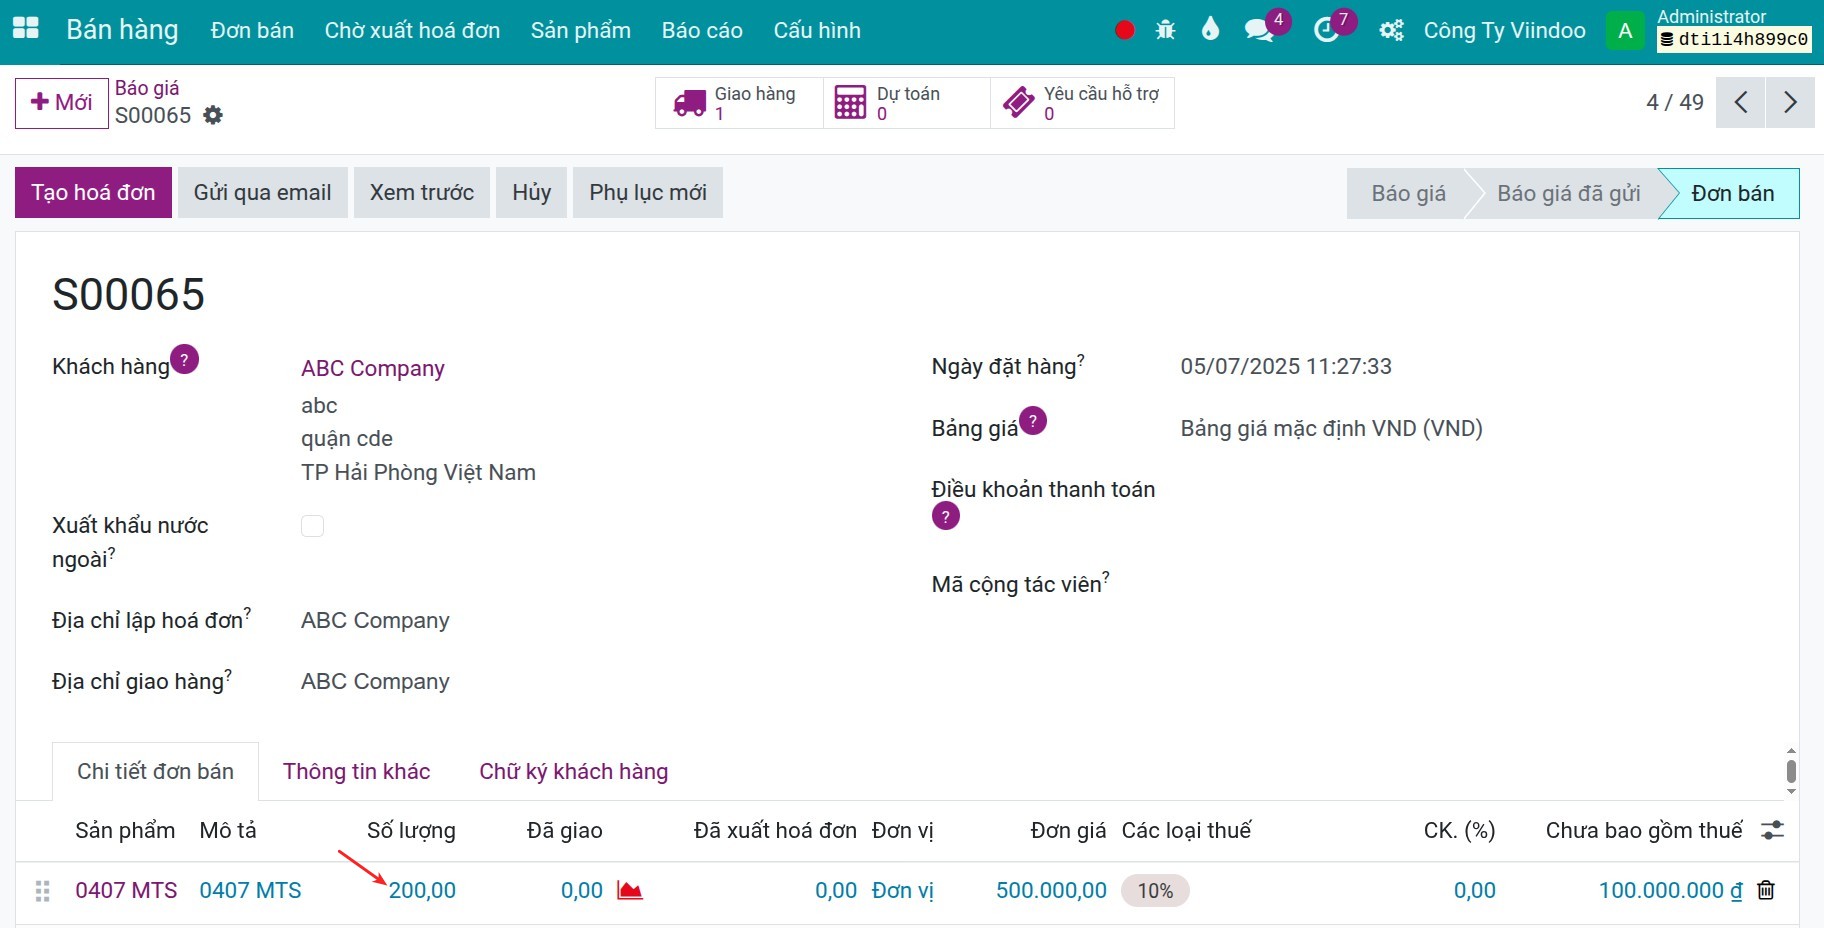Grab the drag handle of 0407 MTS line

[x=42, y=891]
